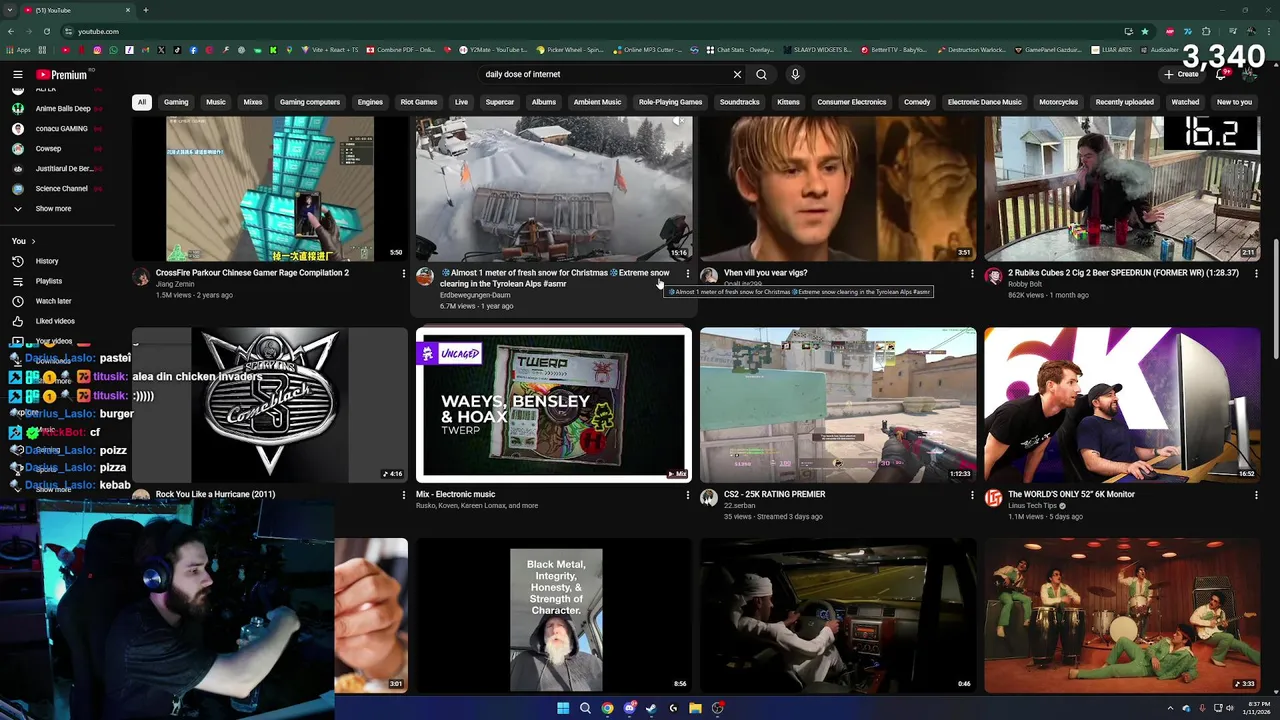This screenshot has width=1280, height=720.
Task: Open Steam from the taskbar
Action: pos(651,708)
